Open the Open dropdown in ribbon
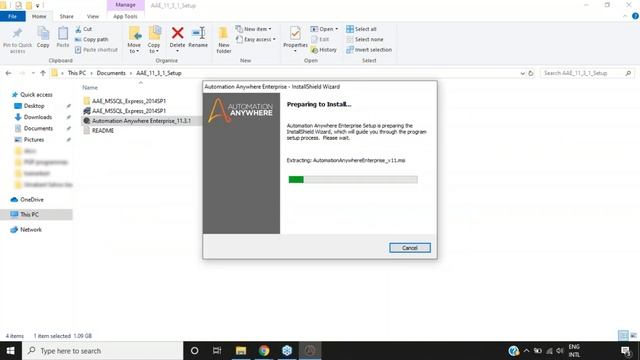This screenshot has width=640, height=360. [x=324, y=29]
